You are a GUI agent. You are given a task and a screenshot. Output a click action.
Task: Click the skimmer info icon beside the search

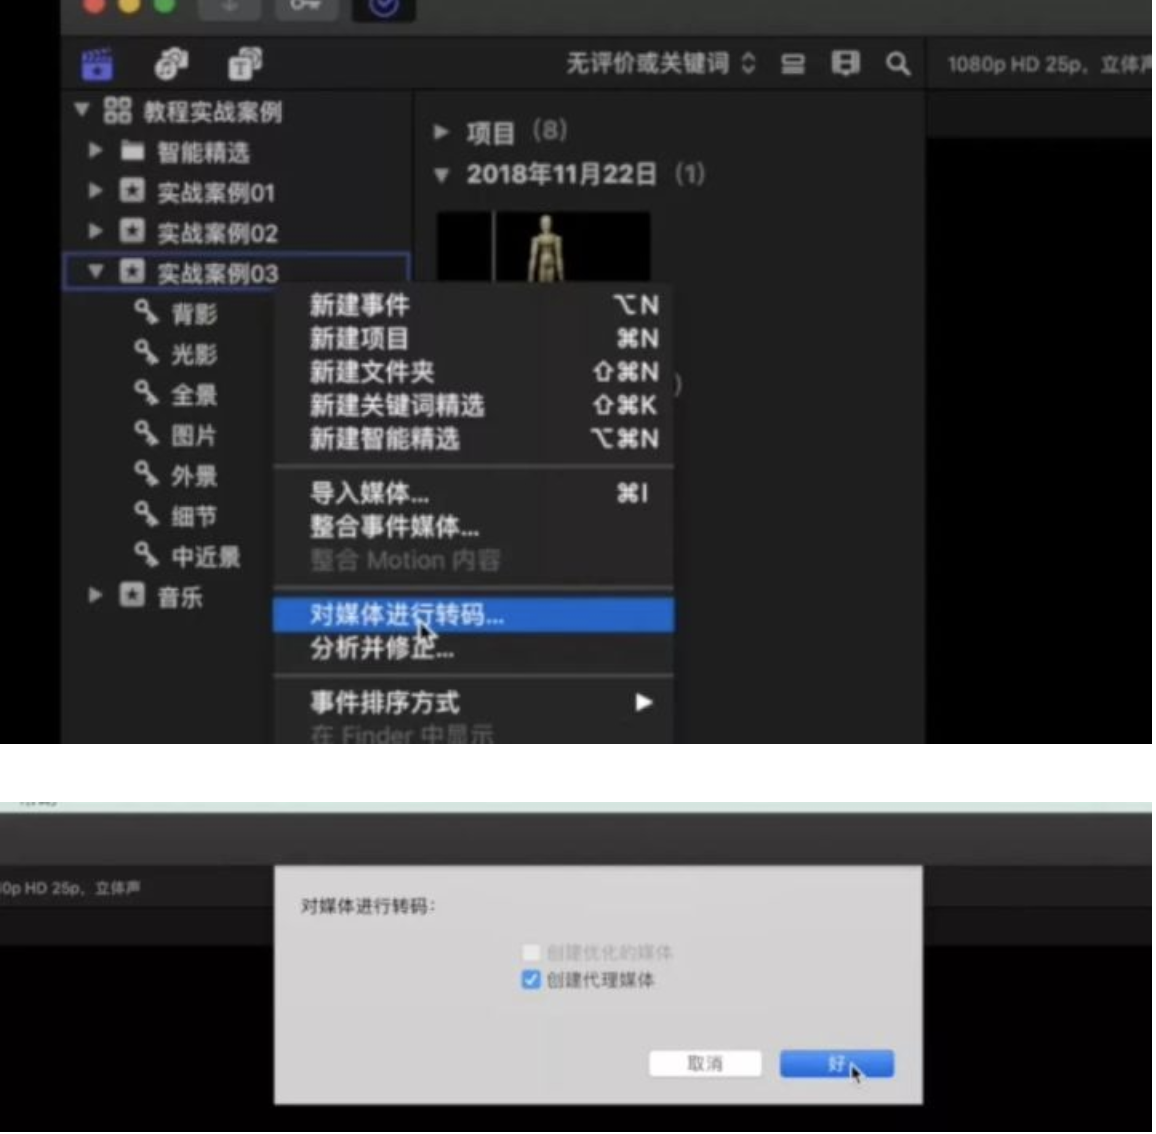(846, 63)
